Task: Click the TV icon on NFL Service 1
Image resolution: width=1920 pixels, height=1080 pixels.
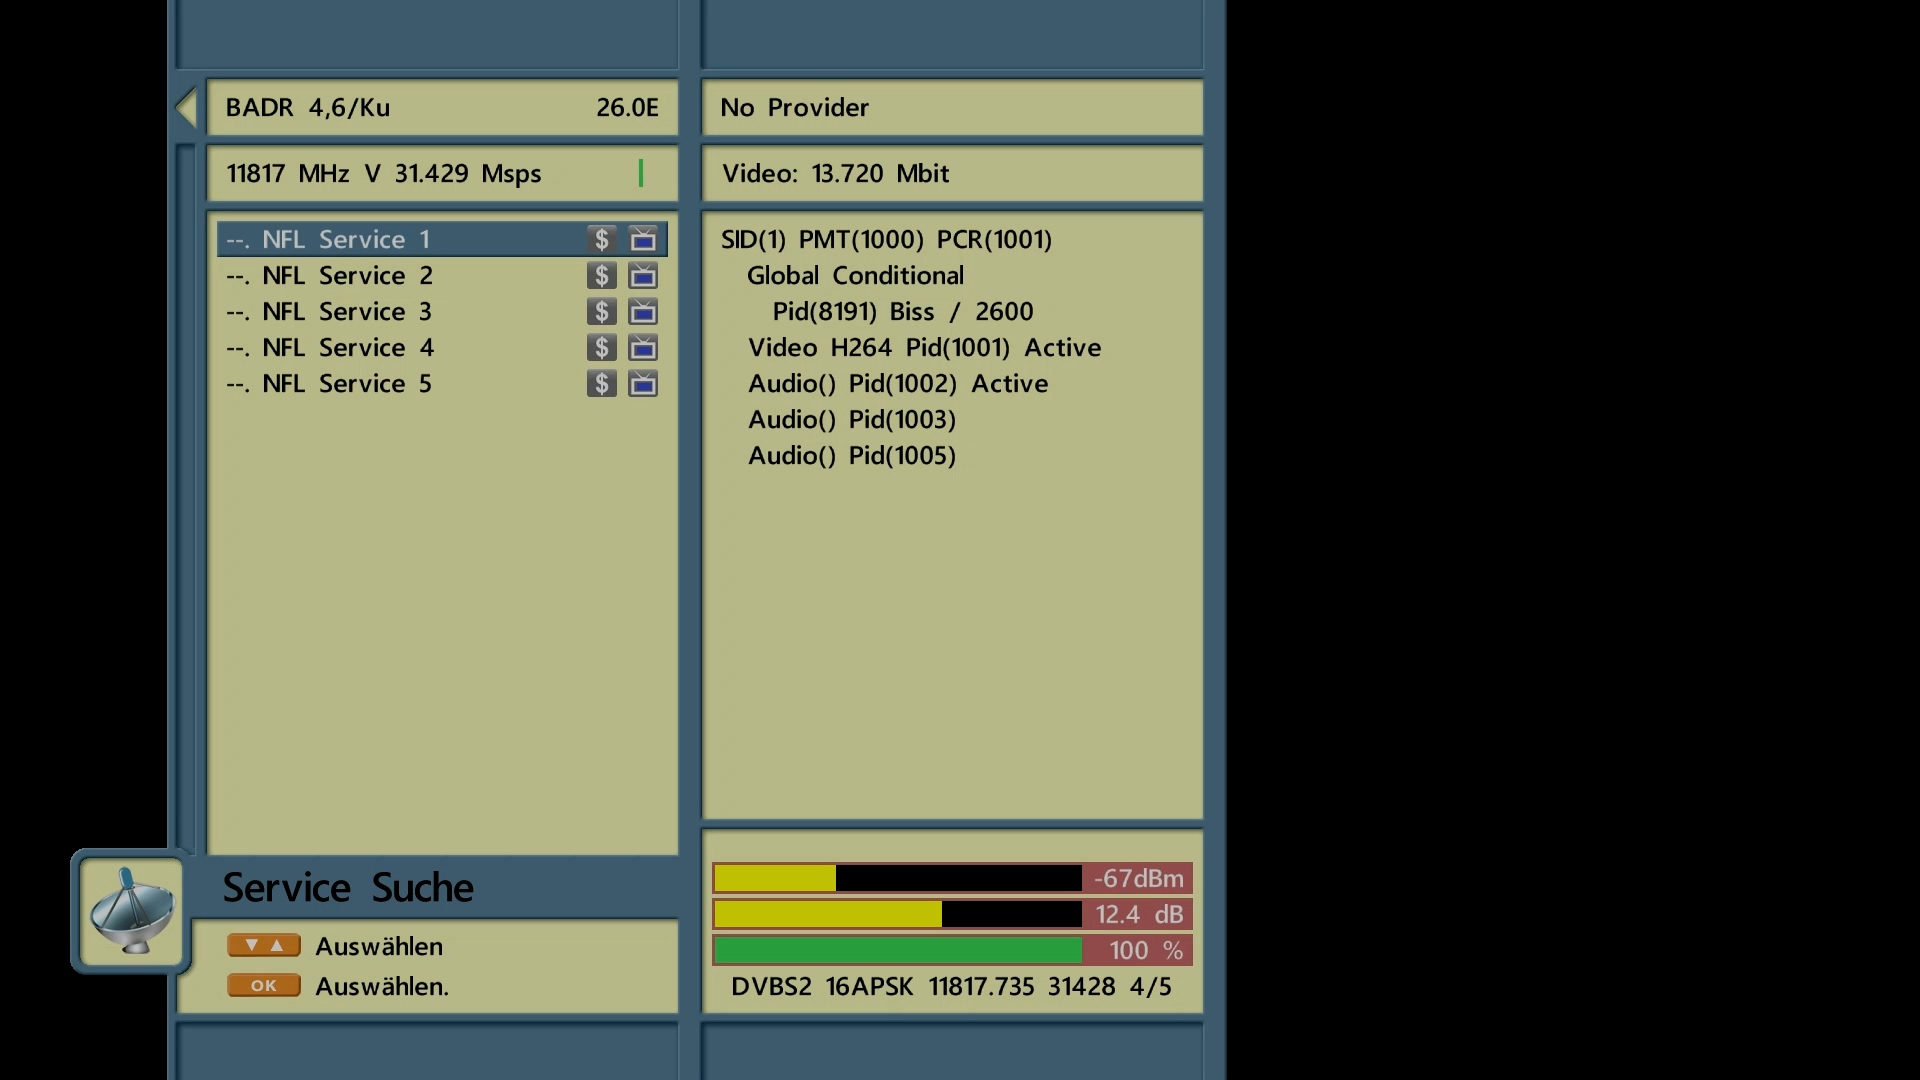Action: pyautogui.click(x=643, y=240)
